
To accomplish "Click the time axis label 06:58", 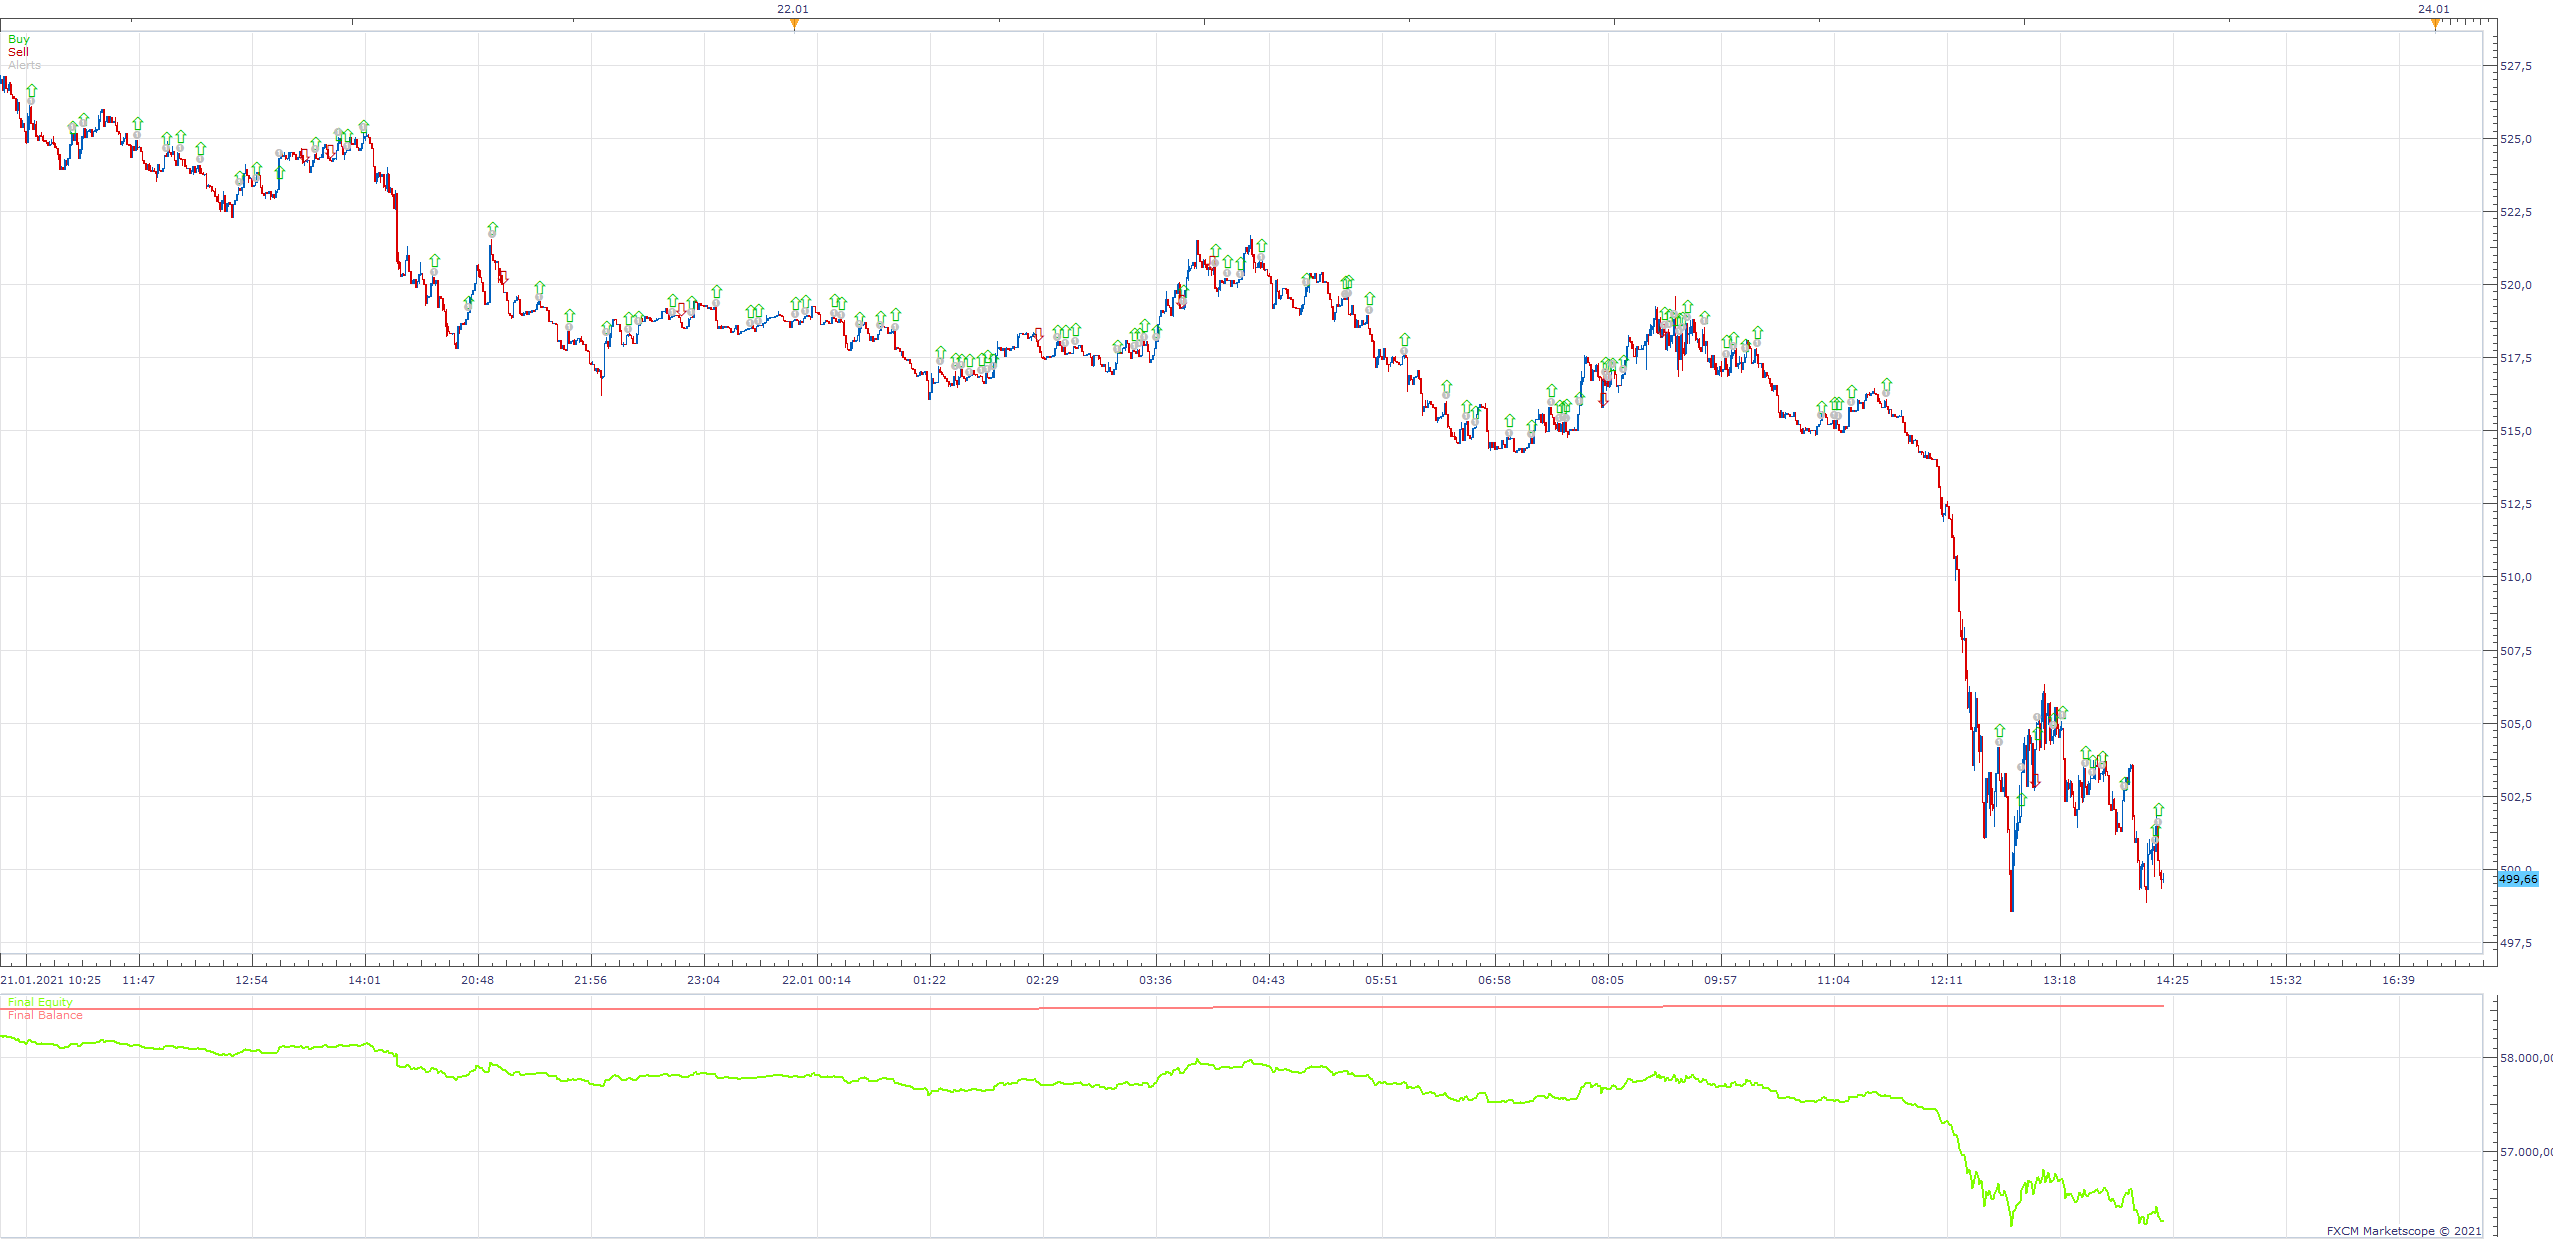I will click(x=1494, y=980).
